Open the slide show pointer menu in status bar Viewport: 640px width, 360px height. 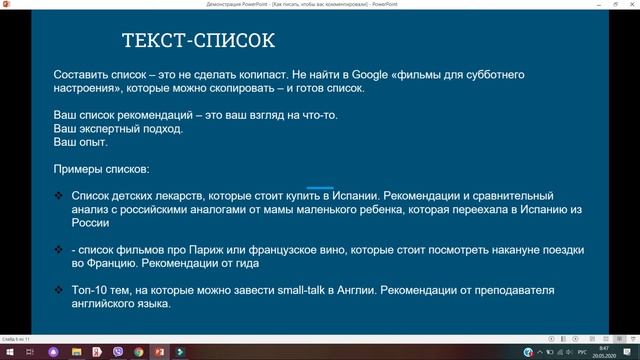coord(563,339)
